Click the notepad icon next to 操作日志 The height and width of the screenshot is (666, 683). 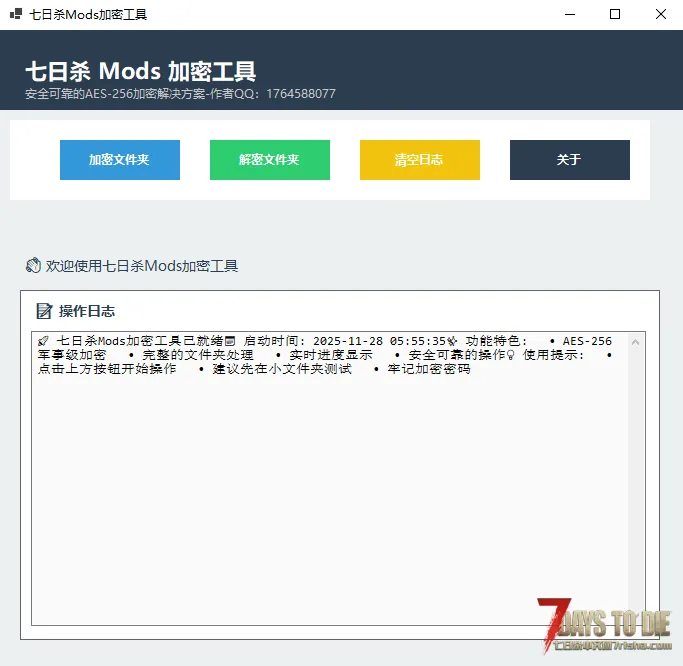[x=44, y=311]
